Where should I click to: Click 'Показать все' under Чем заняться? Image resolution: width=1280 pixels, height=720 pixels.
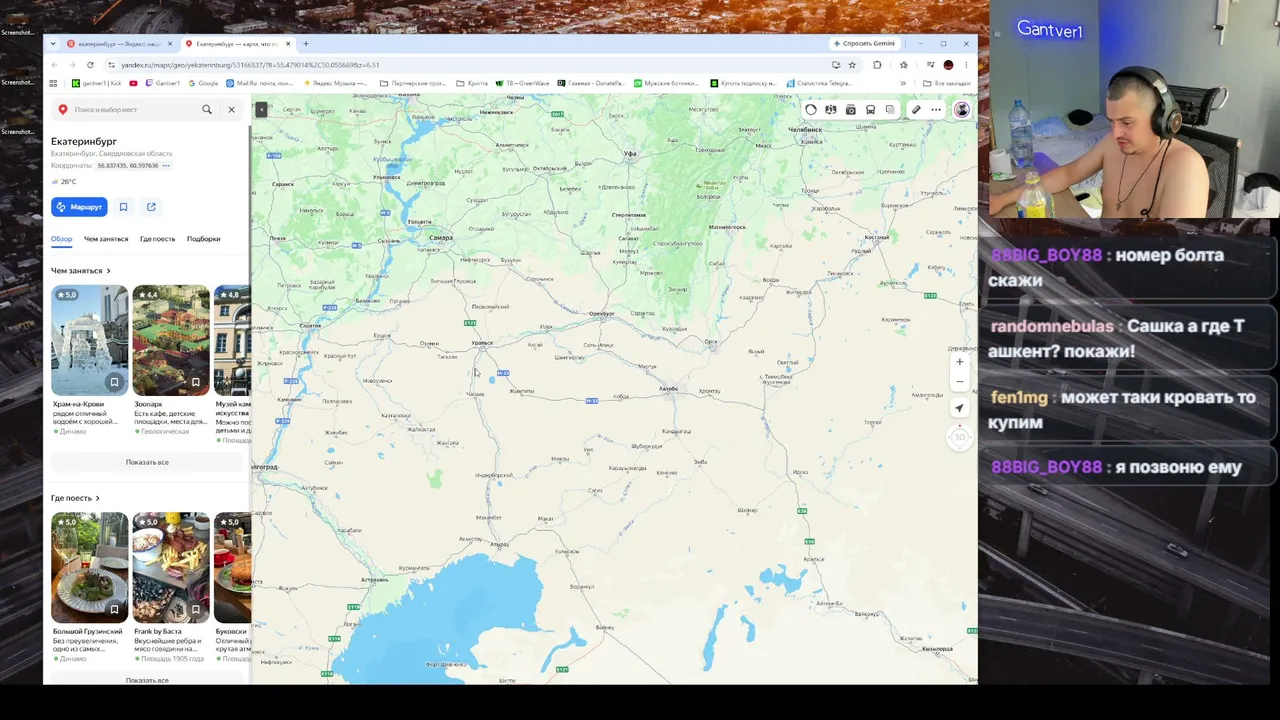147,462
